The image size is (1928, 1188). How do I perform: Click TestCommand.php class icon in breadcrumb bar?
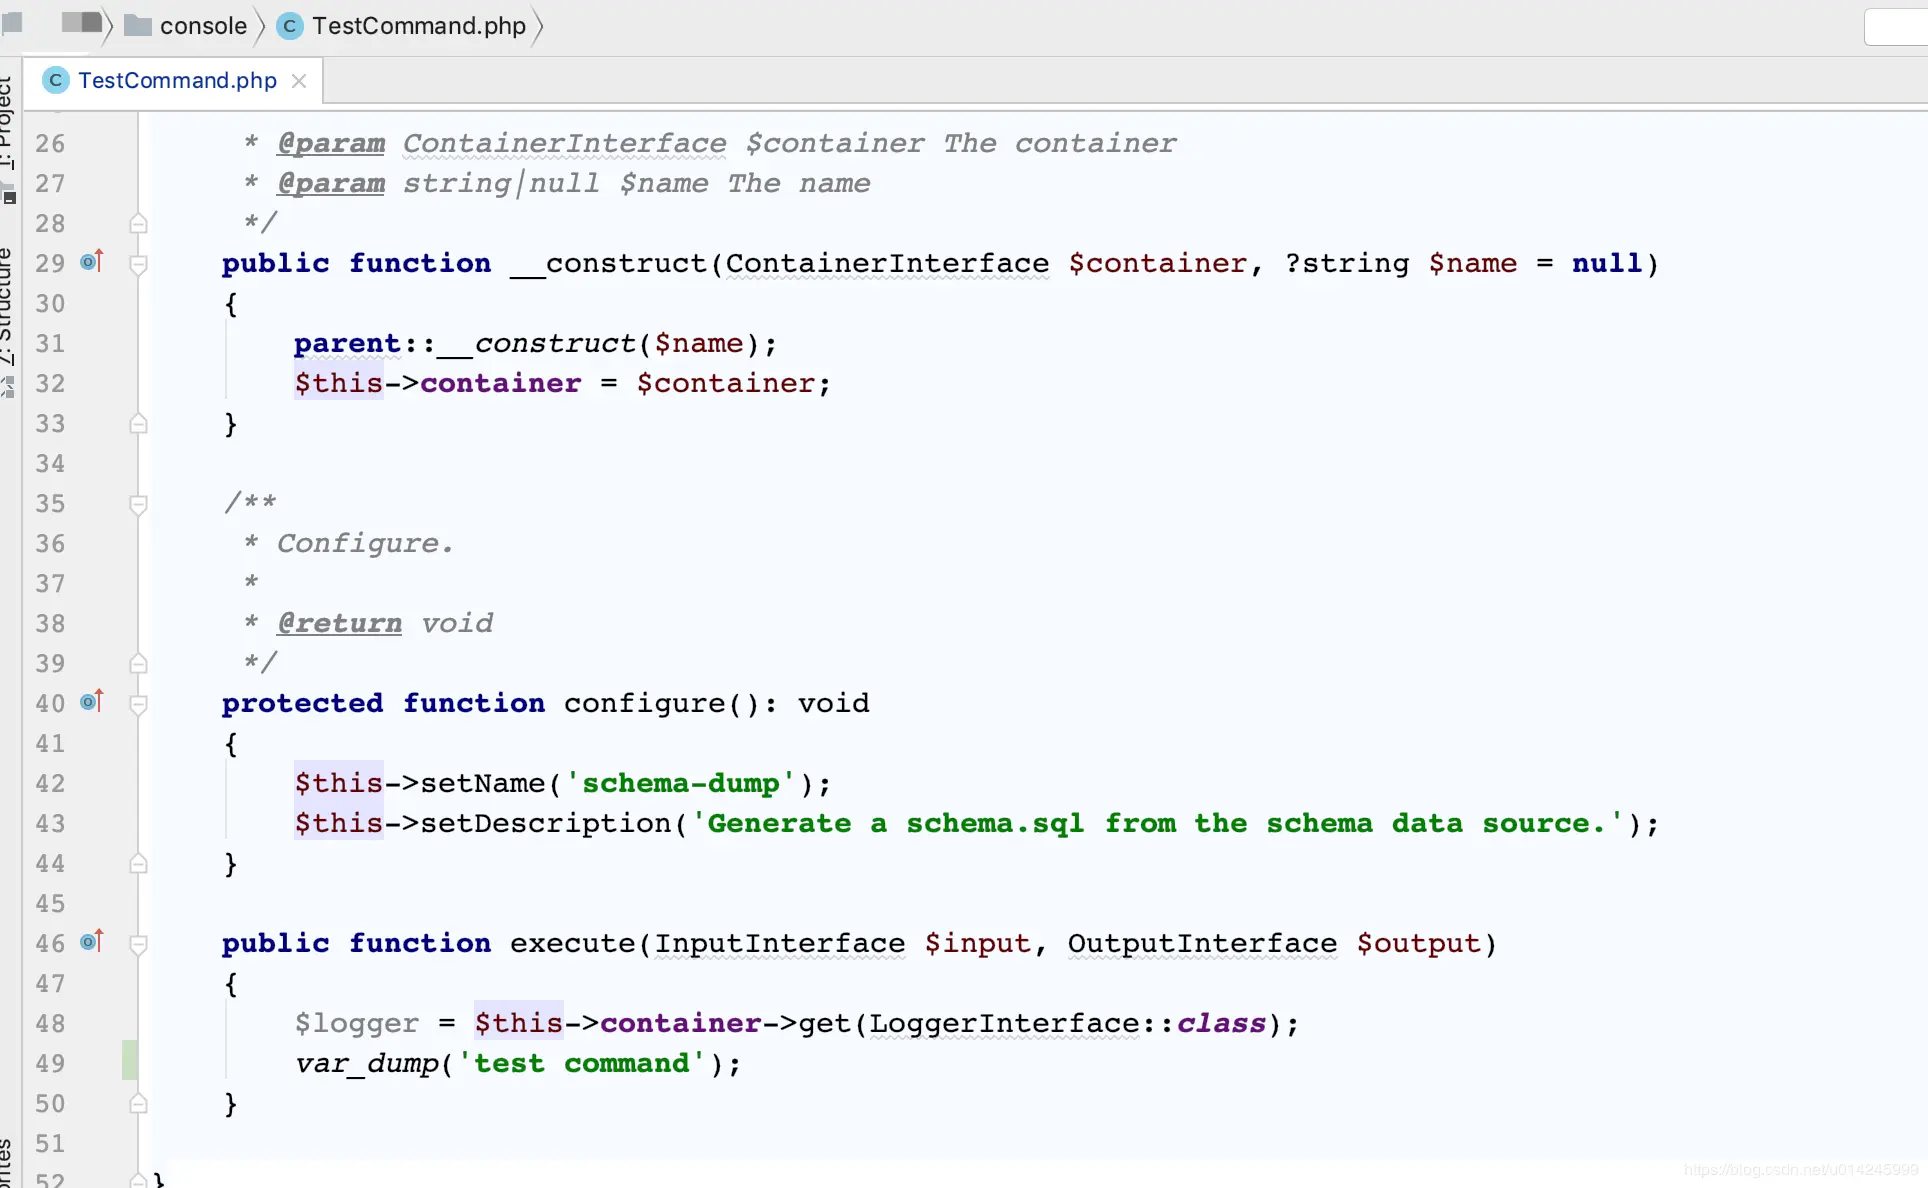(289, 26)
